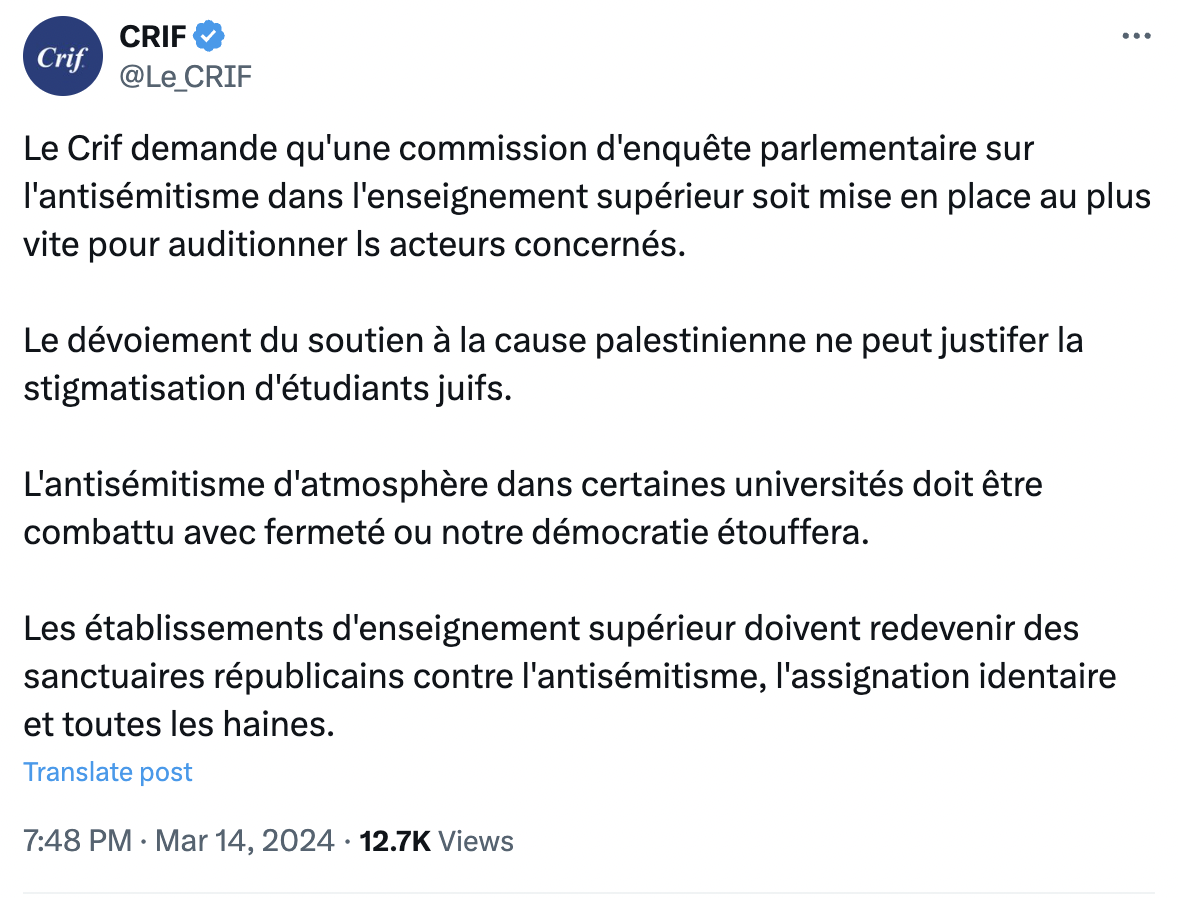Click the CRIF display name
The height and width of the screenshot is (898, 1178).
[x=153, y=36]
